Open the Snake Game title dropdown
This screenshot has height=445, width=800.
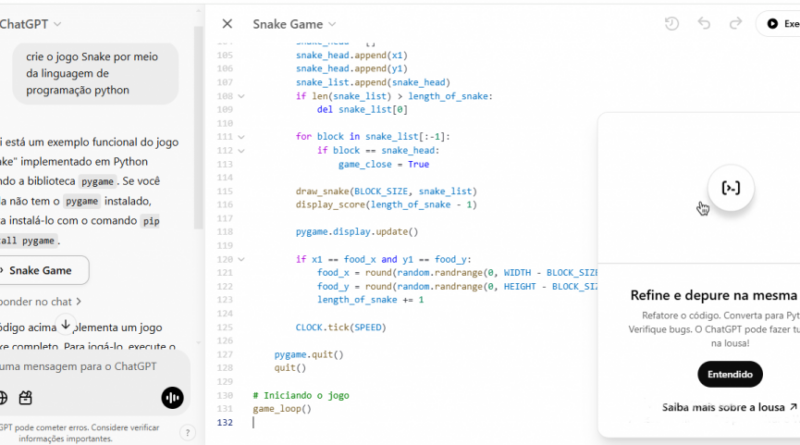click(x=294, y=24)
